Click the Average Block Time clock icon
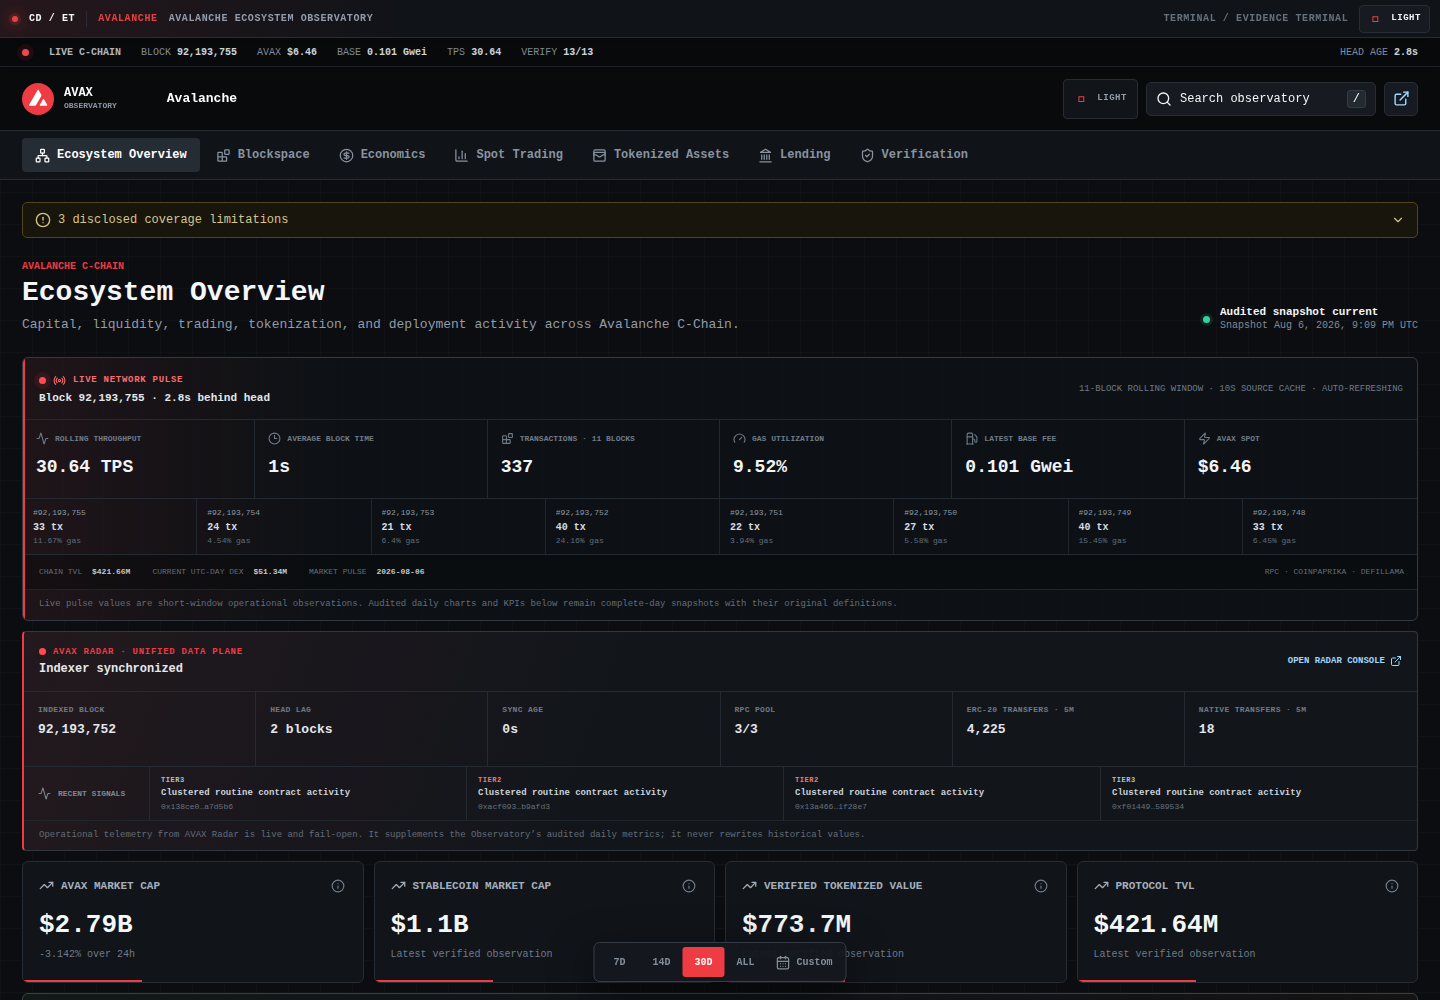1440x1000 pixels. click(274, 438)
